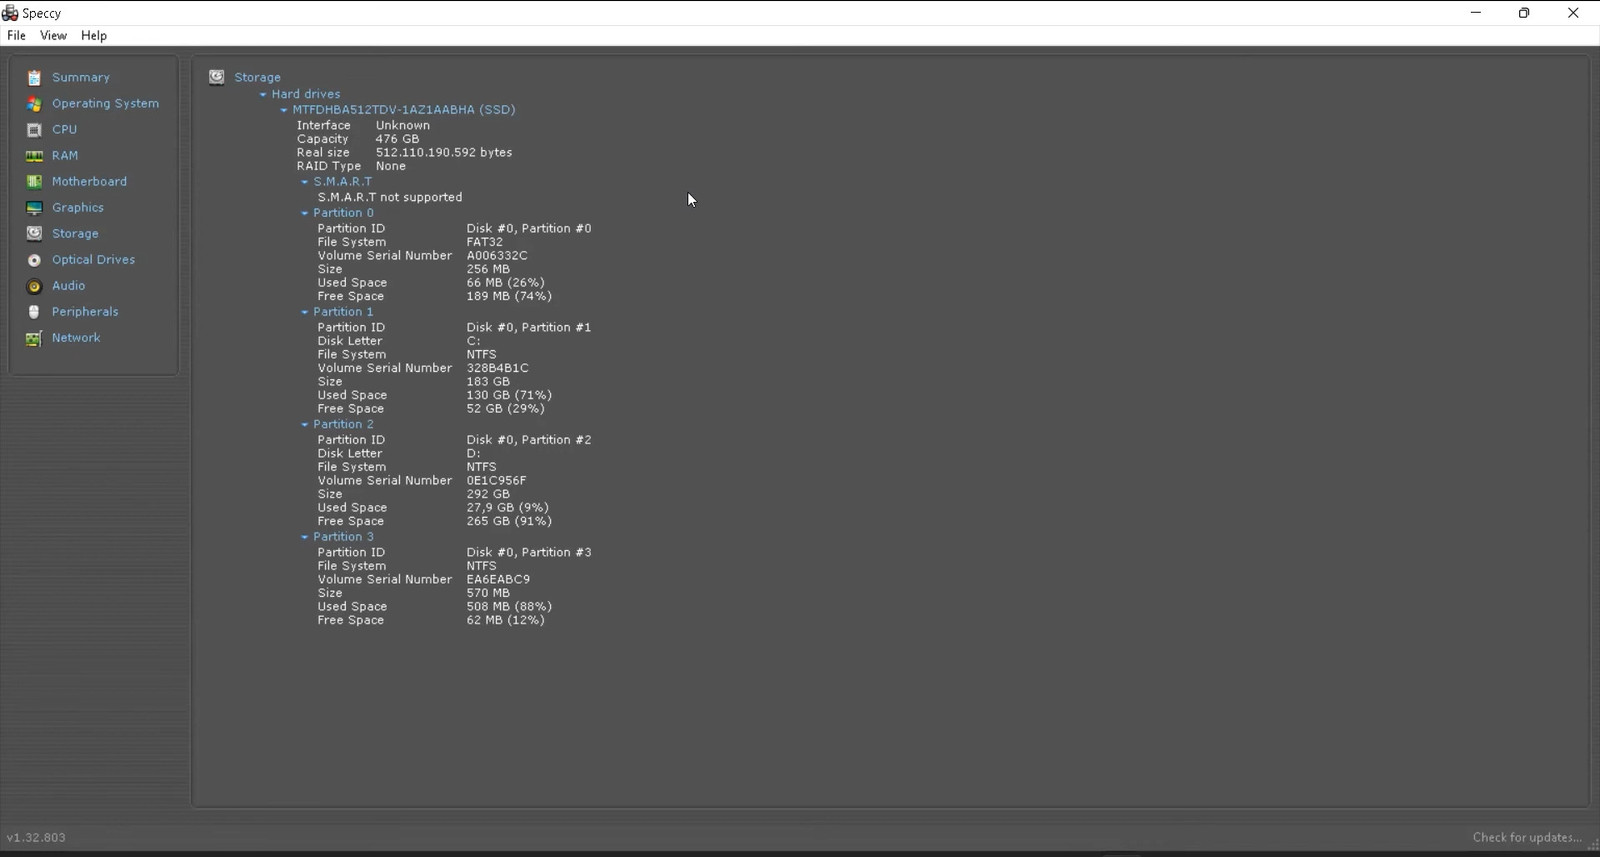Click the Storage heading in main panel
This screenshot has width=1600, height=857.
click(257, 77)
